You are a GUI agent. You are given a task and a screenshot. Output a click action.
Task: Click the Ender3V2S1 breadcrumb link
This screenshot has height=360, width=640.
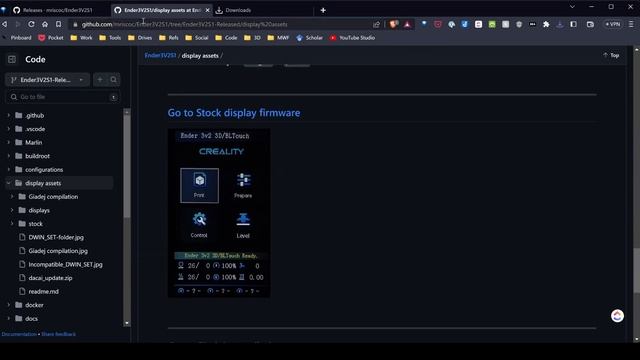(x=160, y=56)
